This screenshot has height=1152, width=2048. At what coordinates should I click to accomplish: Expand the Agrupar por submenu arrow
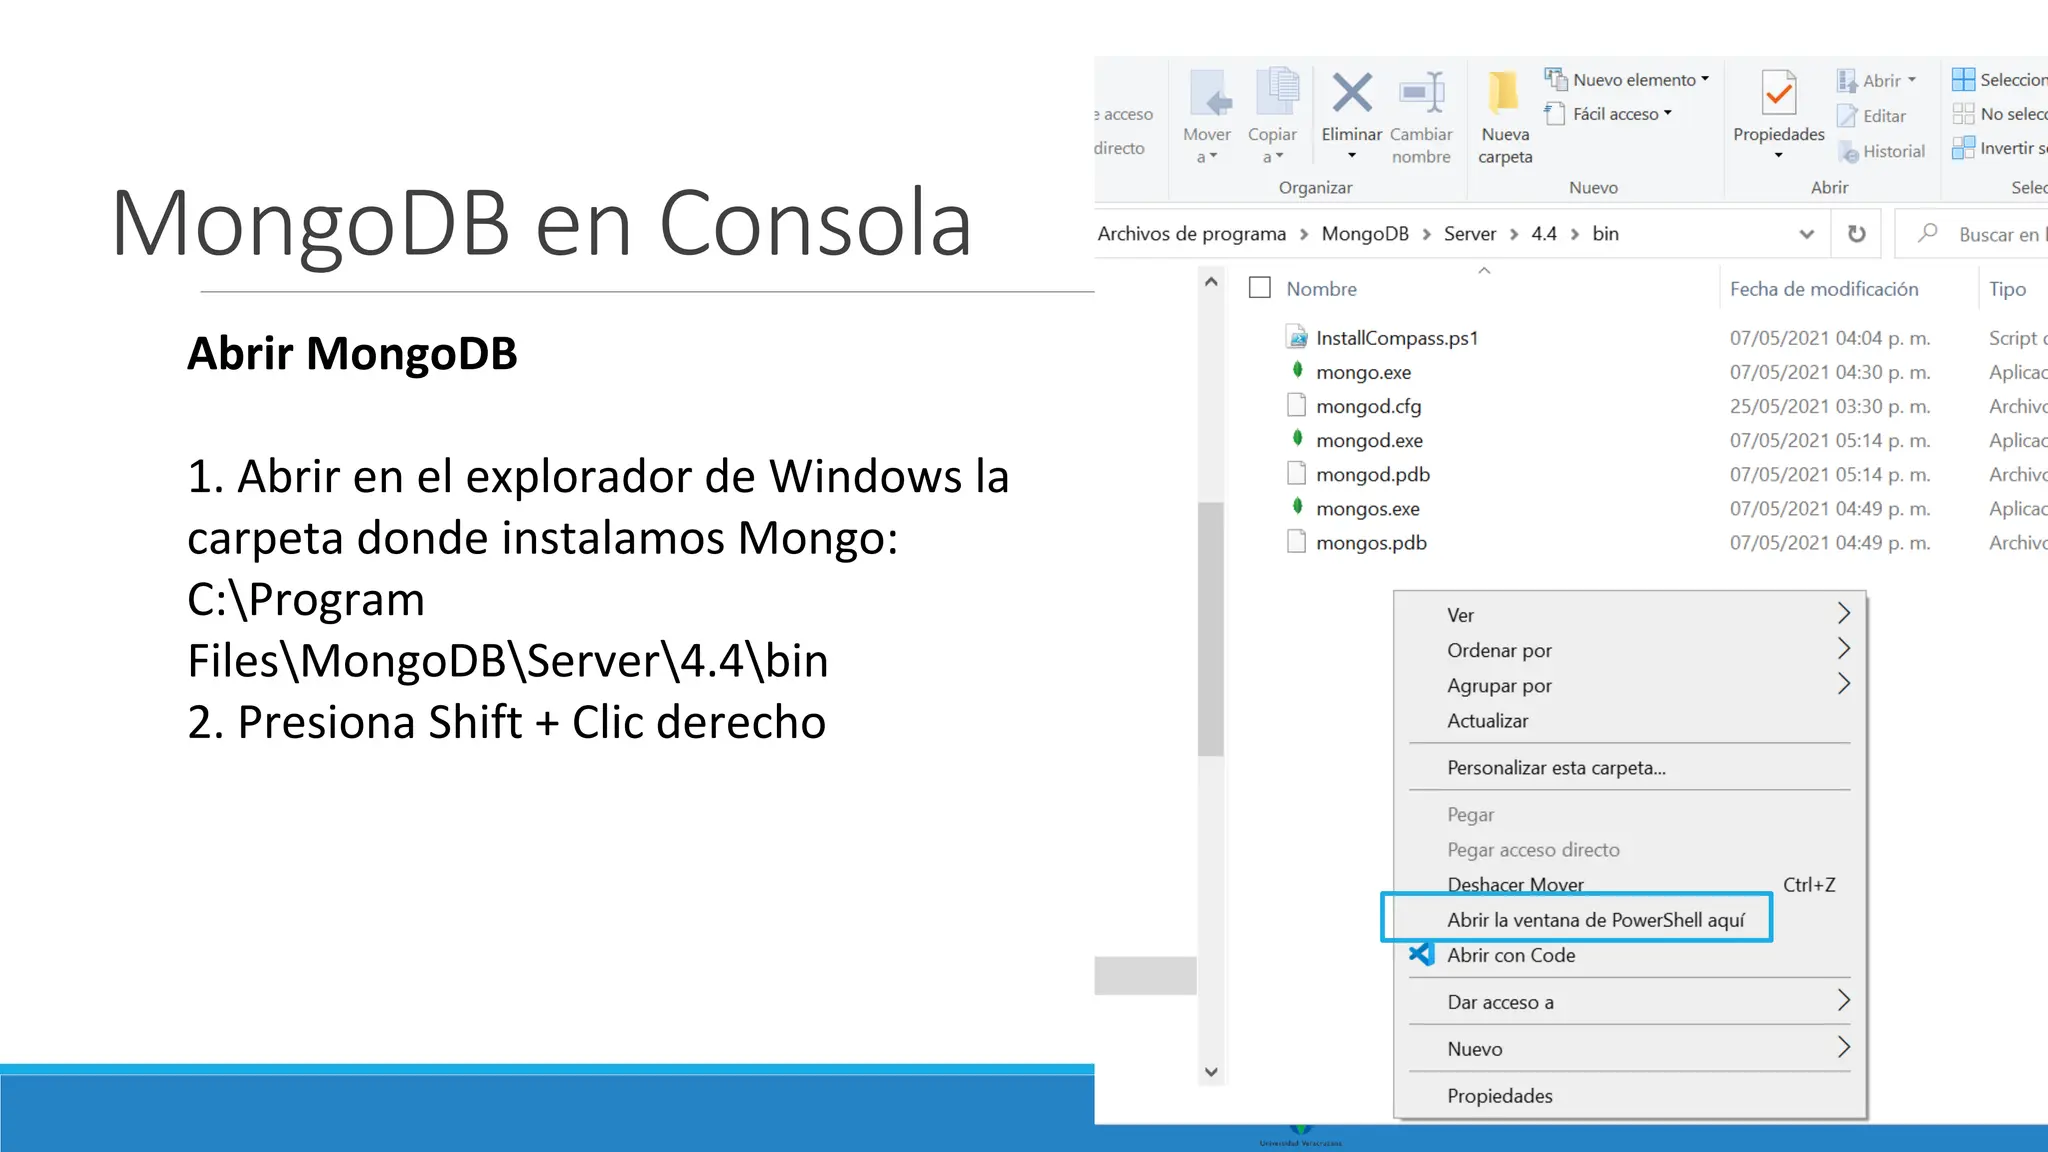[1844, 683]
